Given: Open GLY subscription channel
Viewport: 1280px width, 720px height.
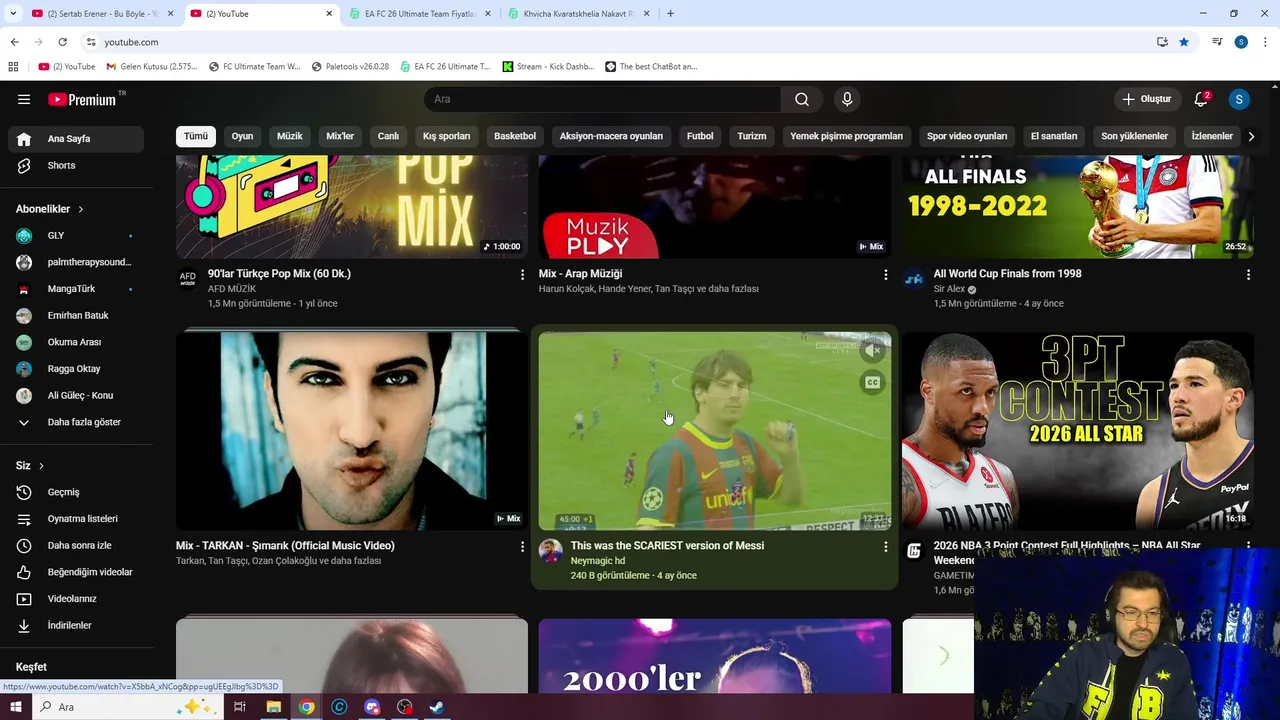Looking at the screenshot, I should pos(76,236).
